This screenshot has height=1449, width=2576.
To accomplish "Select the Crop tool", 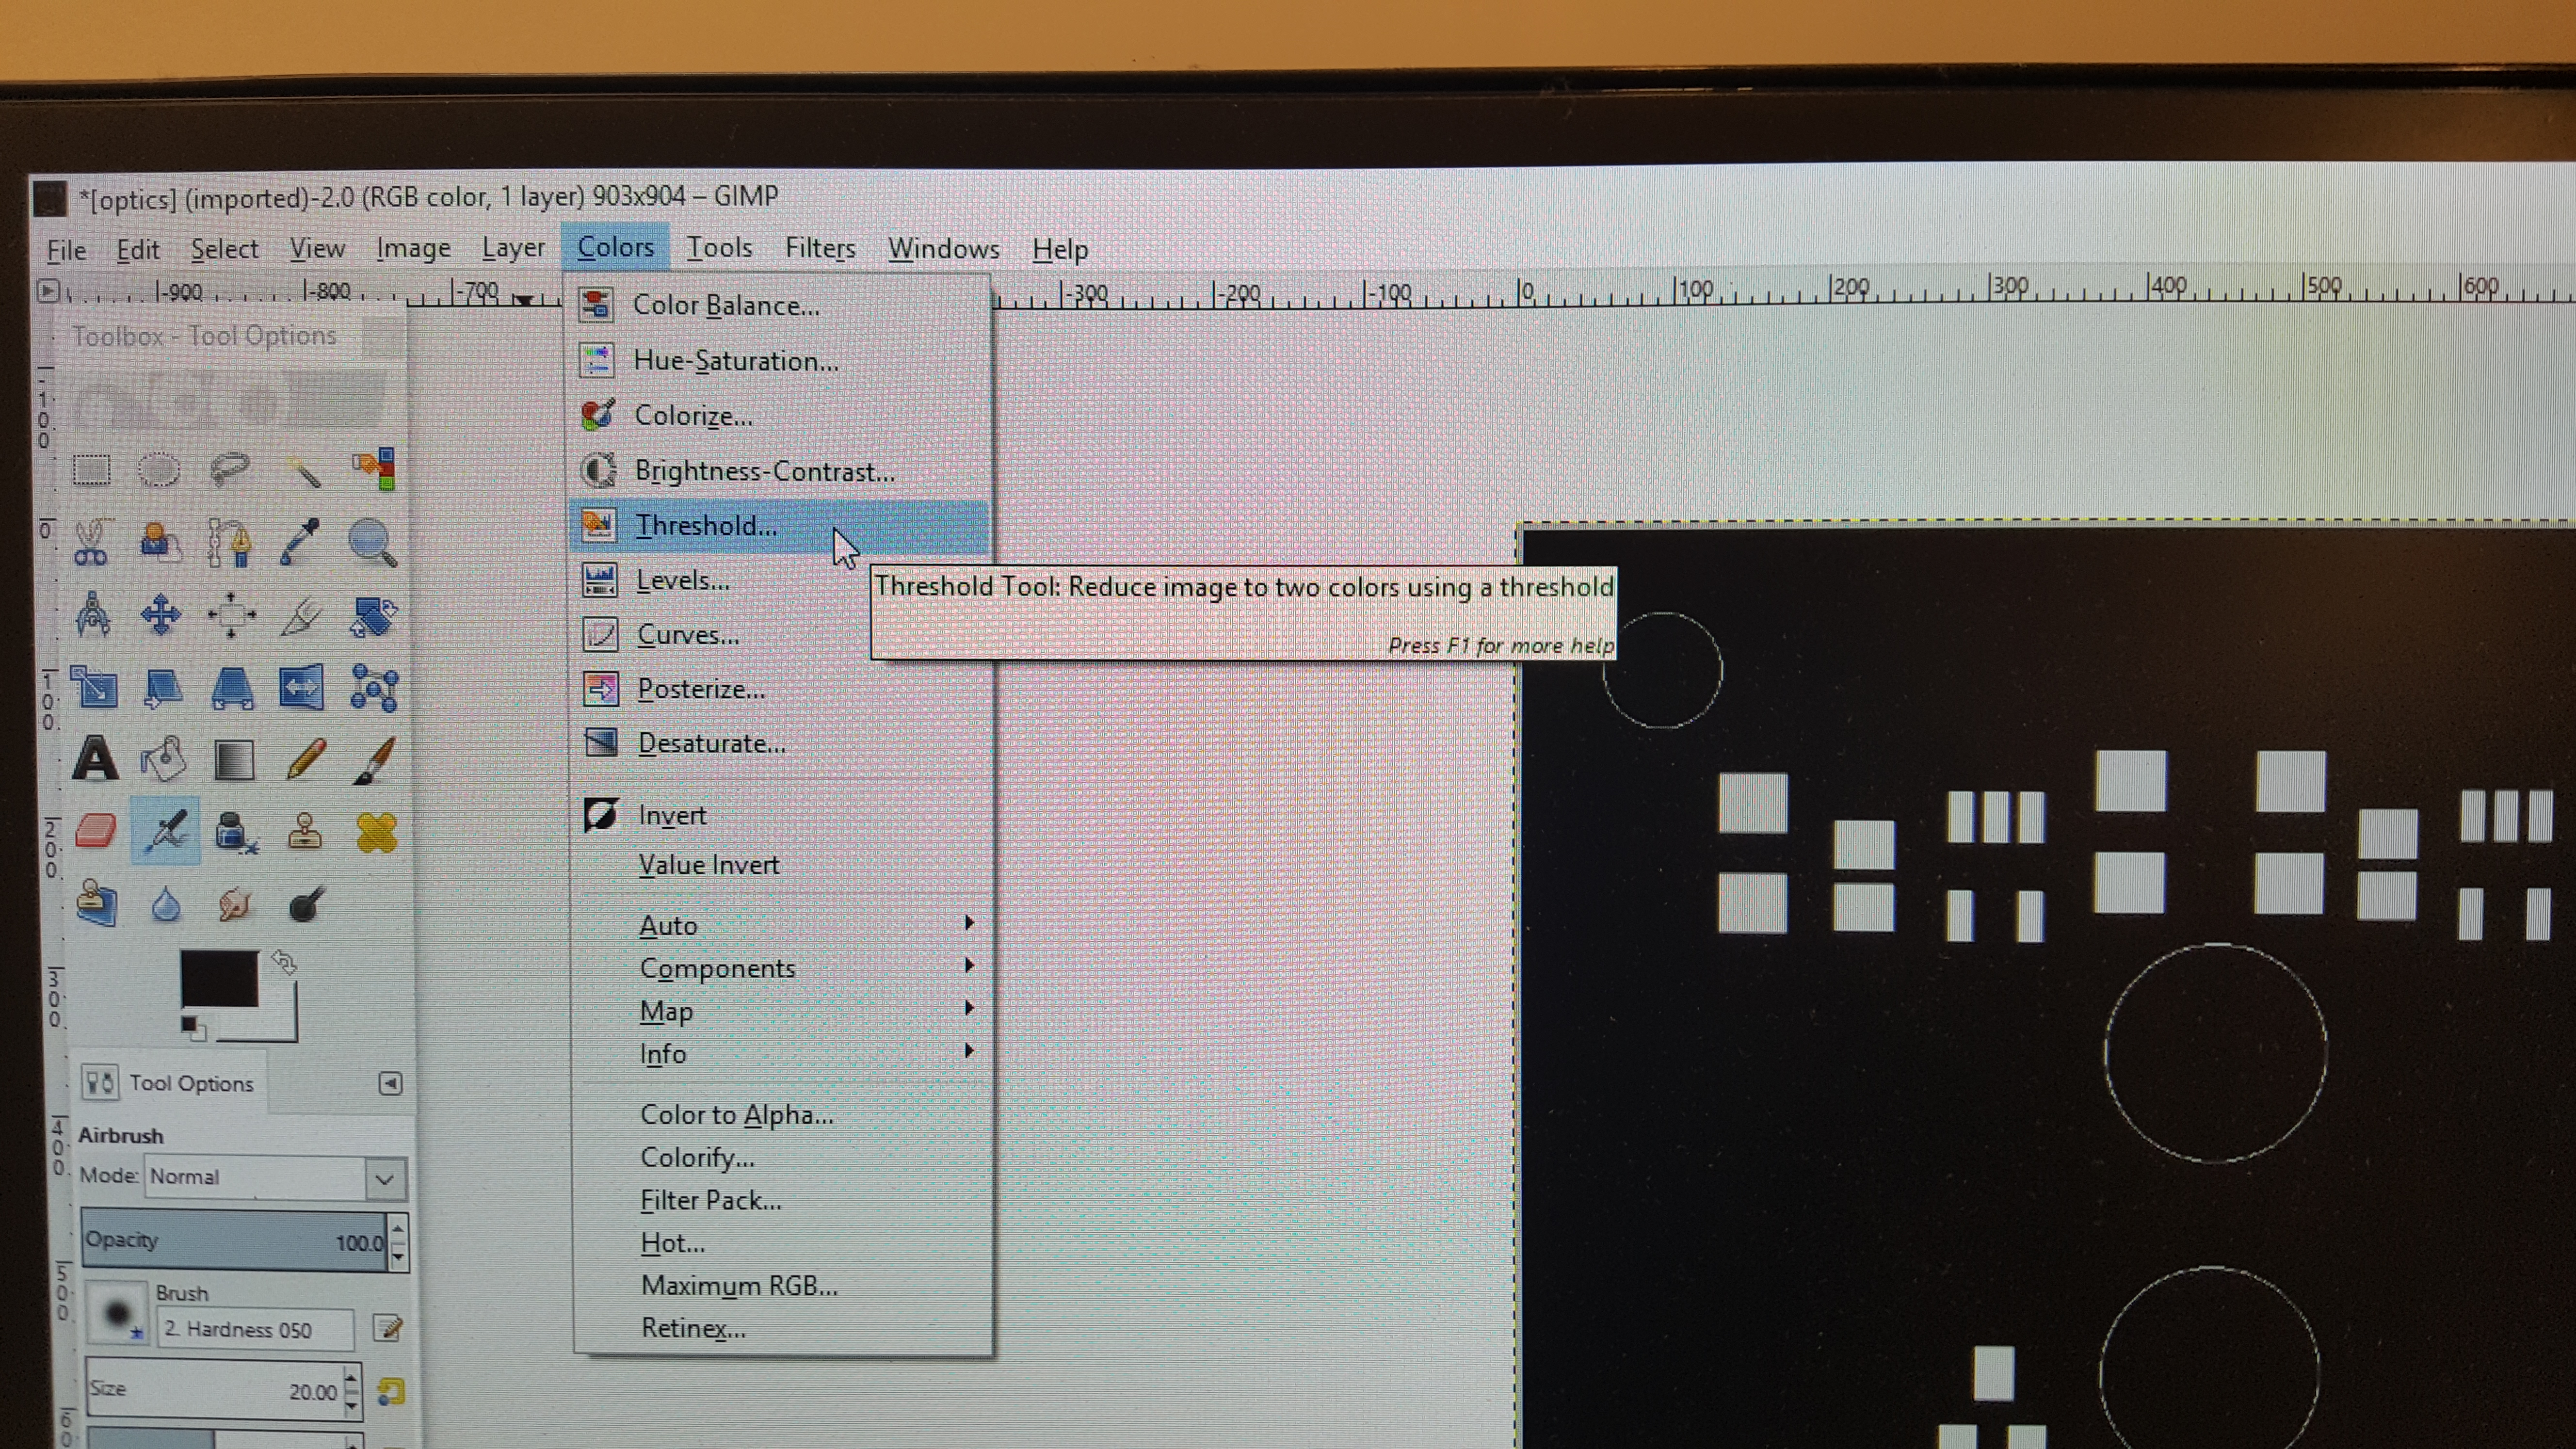I will pos(302,616).
